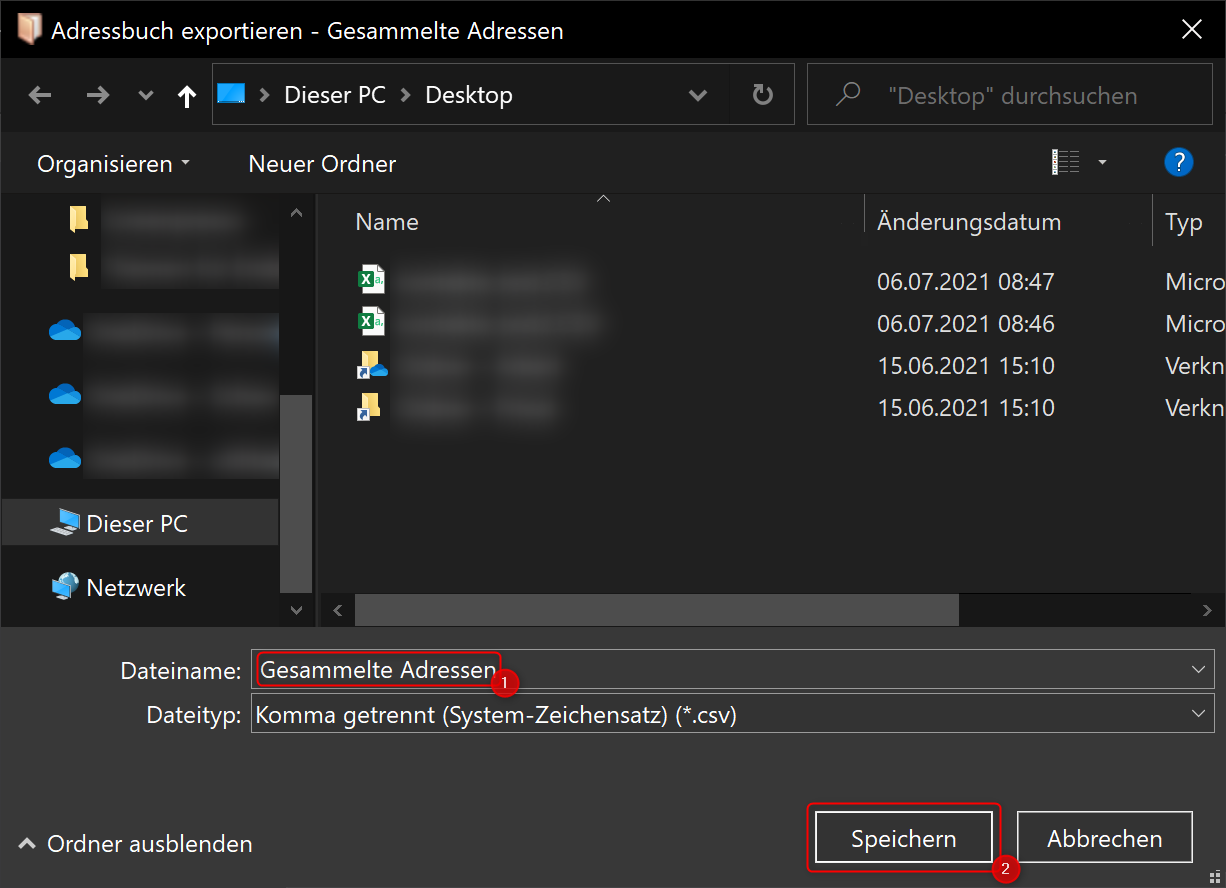This screenshot has height=888, width=1226.
Task: Change the view layout icon
Action: coord(1066,162)
